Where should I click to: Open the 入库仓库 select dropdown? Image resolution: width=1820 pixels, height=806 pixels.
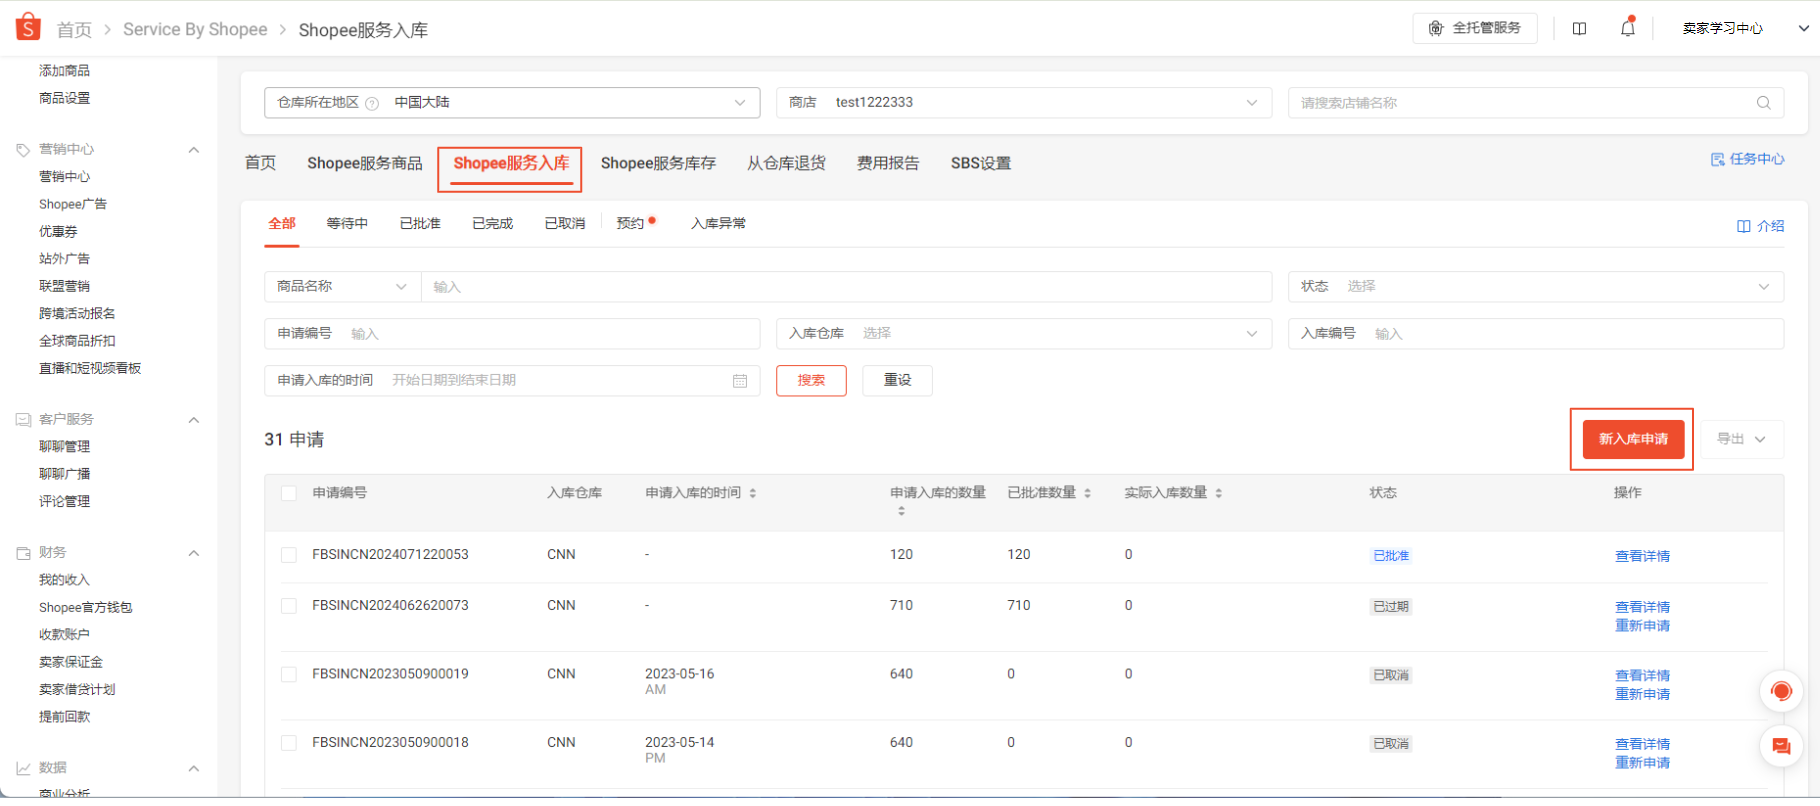(1024, 333)
